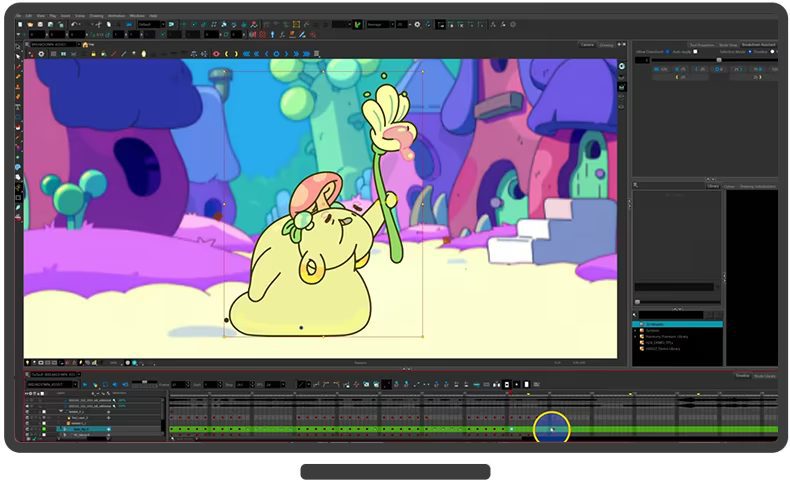Screen dimensions: 790x481
Task: Click the right-pointing yellow bracket breakdown preset button
Action: click(x=758, y=77)
